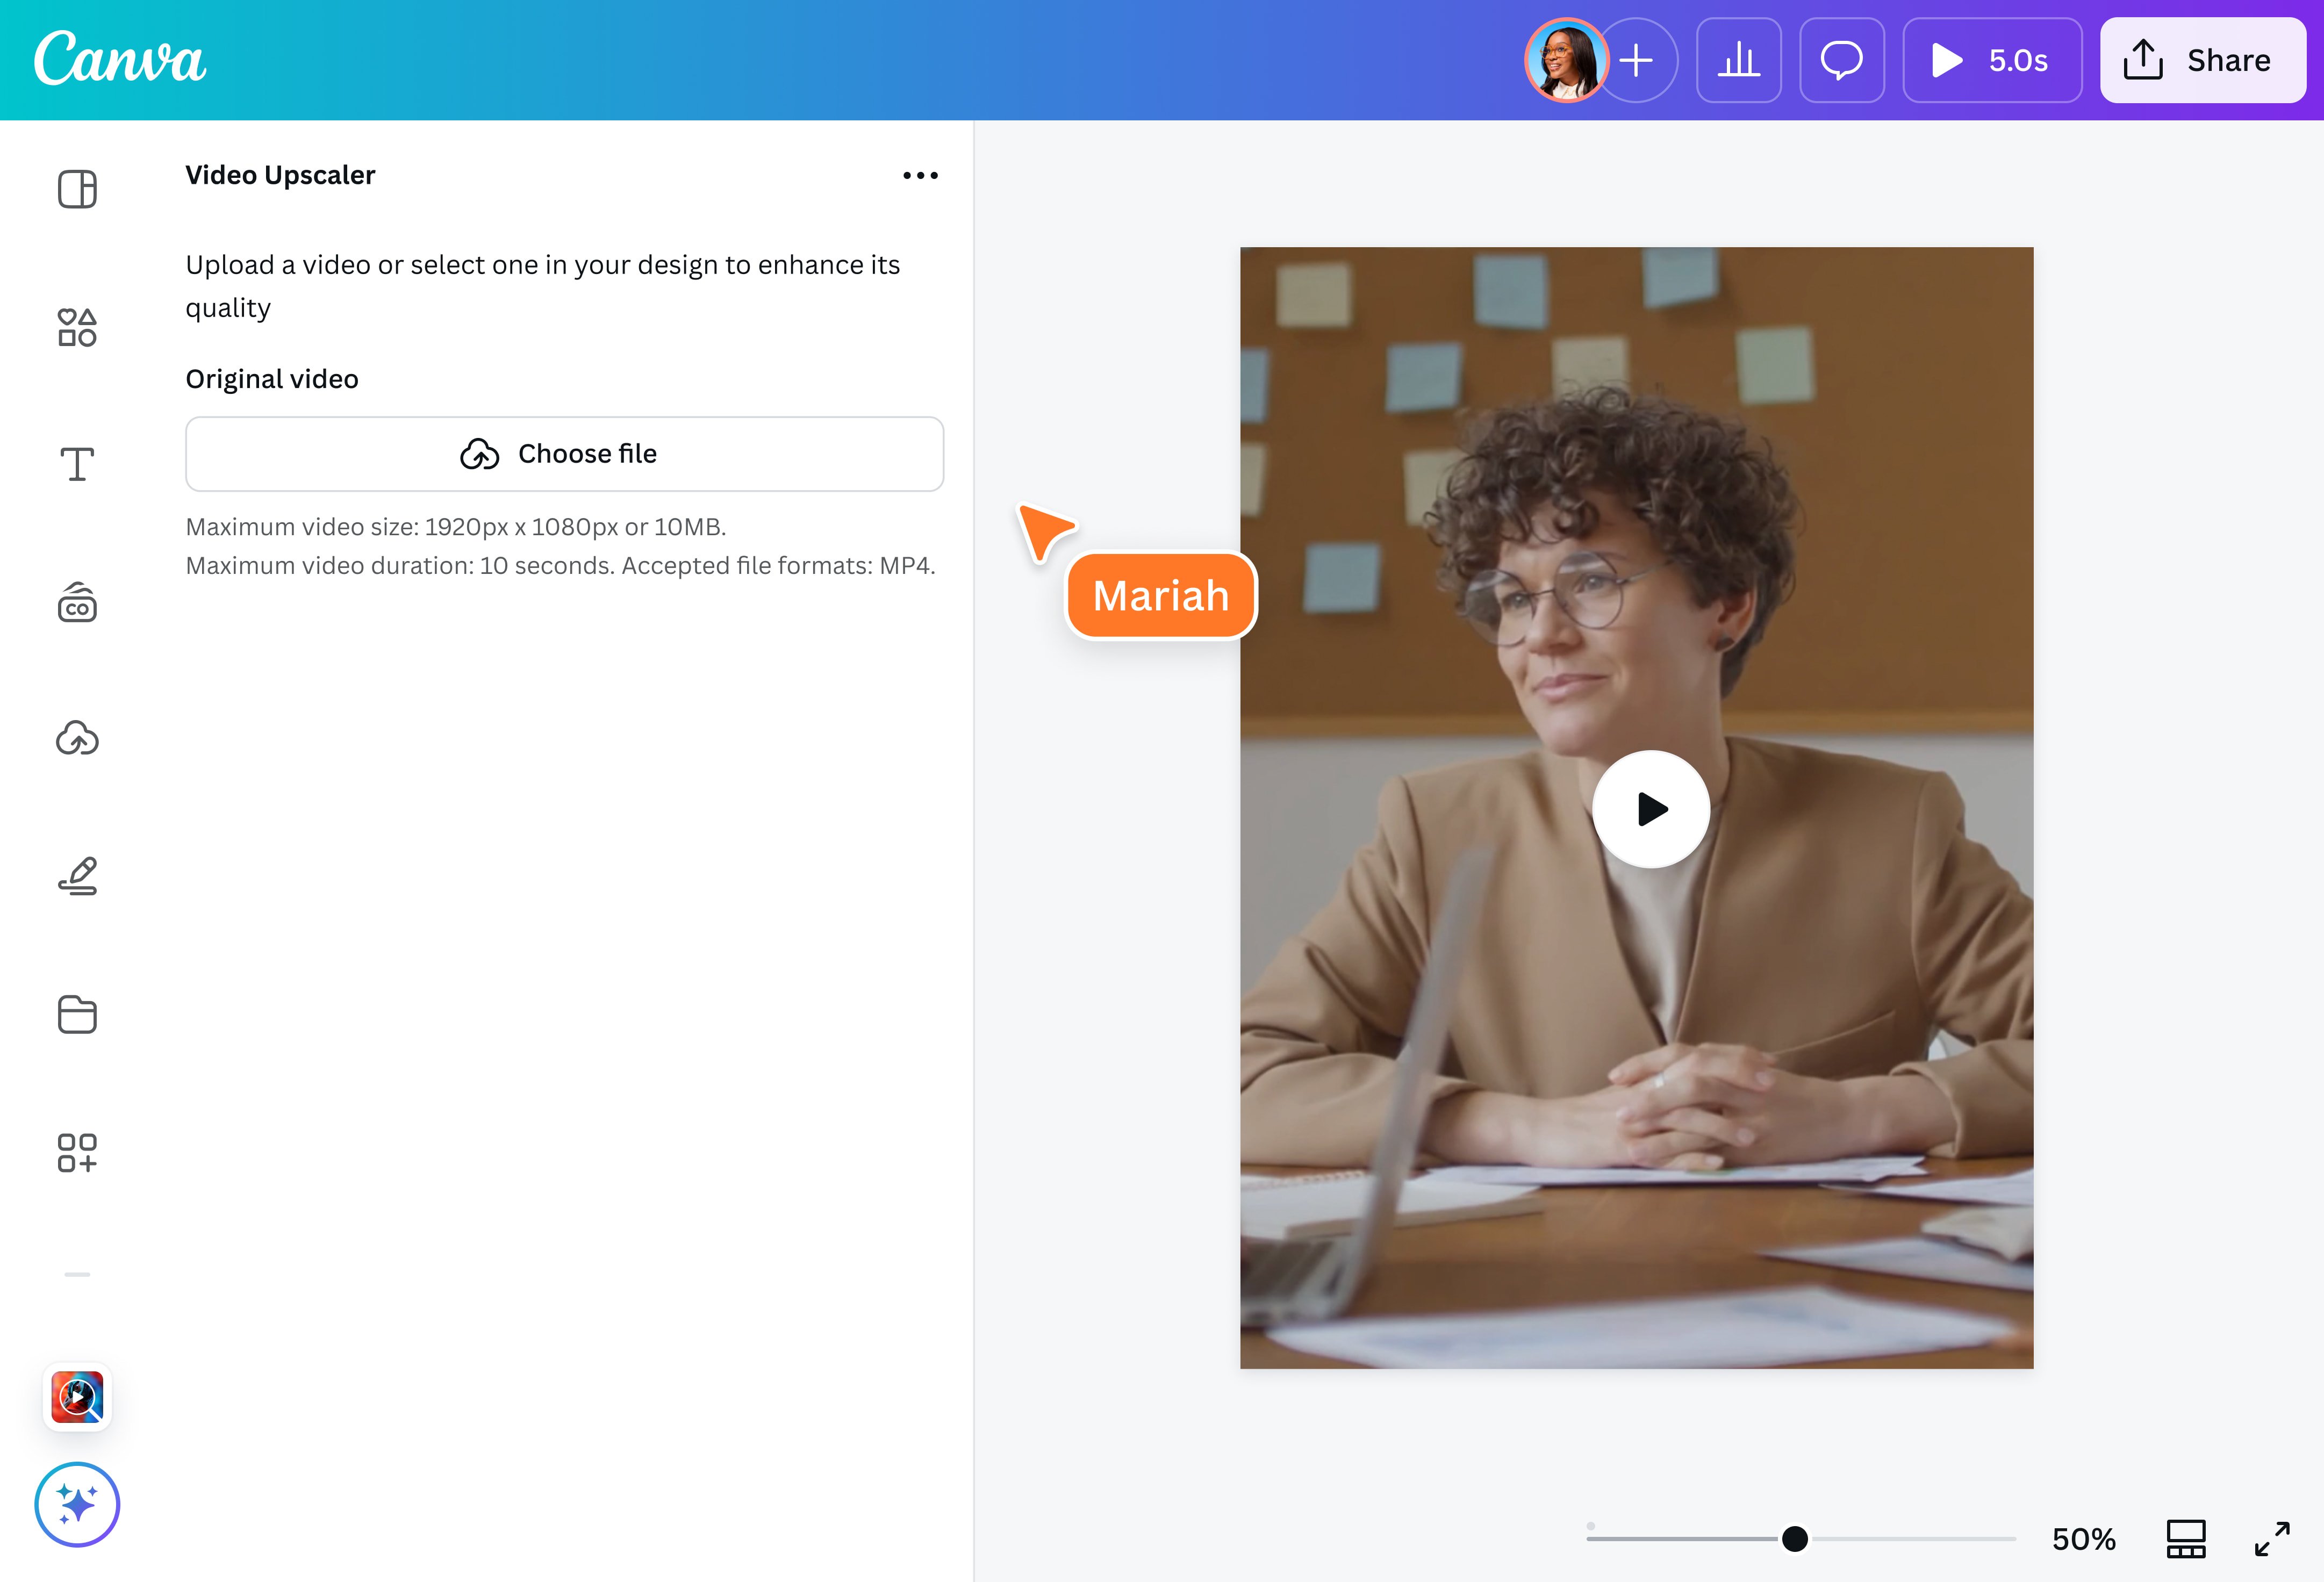The image size is (2324, 1582).
Task: Open the Uploads panel
Action: pos(77,739)
